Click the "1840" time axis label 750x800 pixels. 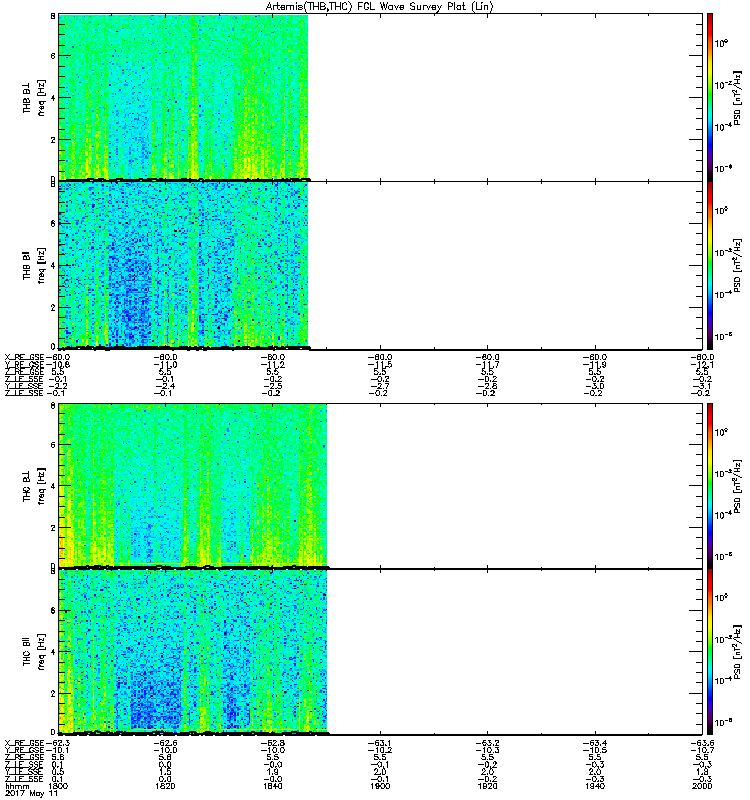(272, 786)
